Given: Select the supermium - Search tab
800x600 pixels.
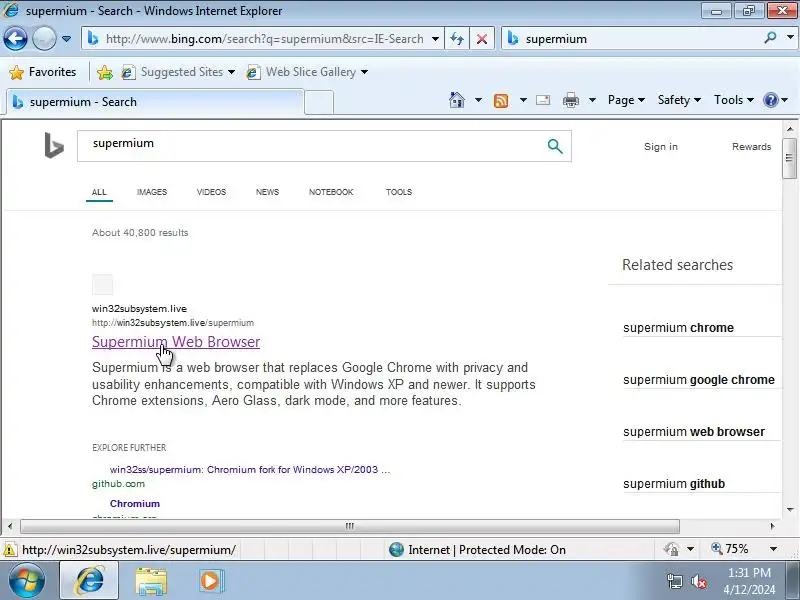Looking at the screenshot, I should (x=153, y=102).
